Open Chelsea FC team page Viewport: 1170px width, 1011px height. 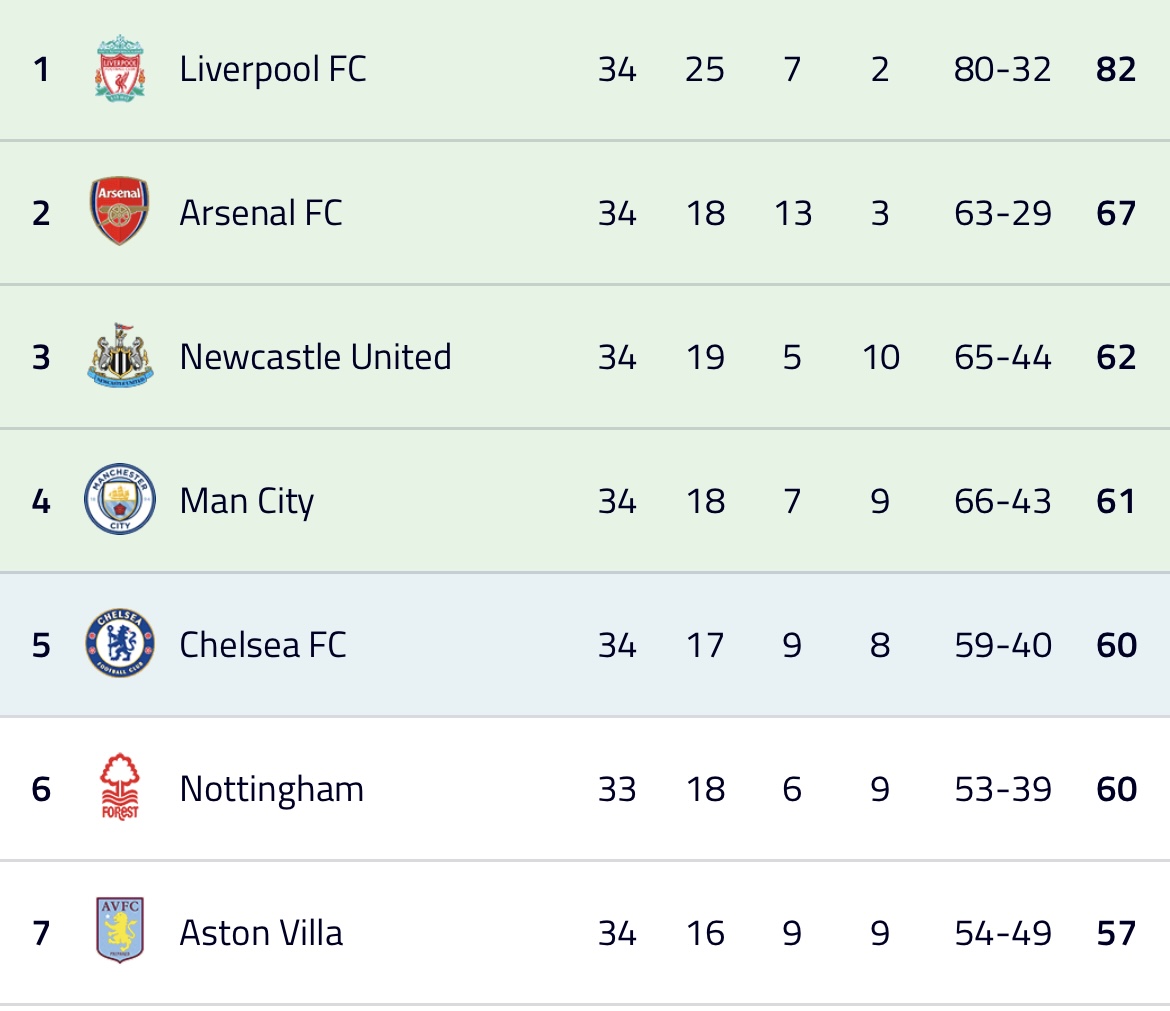pos(263,645)
